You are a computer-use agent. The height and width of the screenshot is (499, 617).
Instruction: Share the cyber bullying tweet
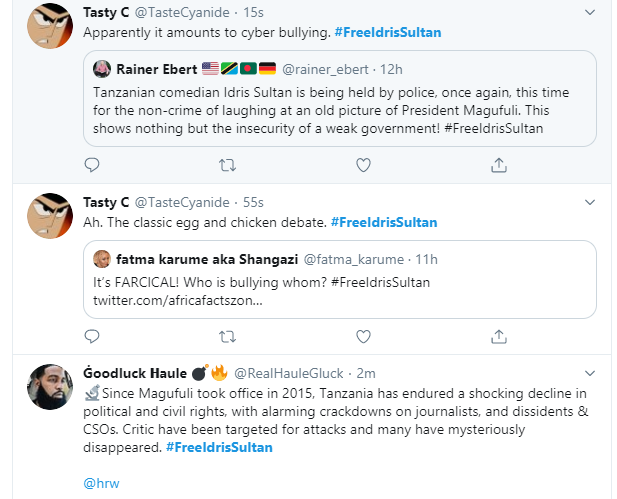coord(499,164)
